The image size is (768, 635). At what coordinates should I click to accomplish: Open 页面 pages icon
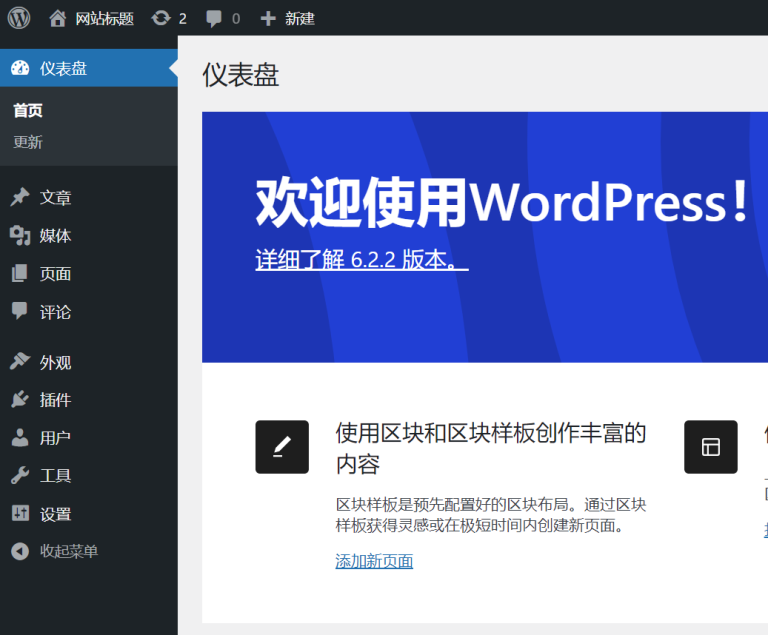coord(20,273)
